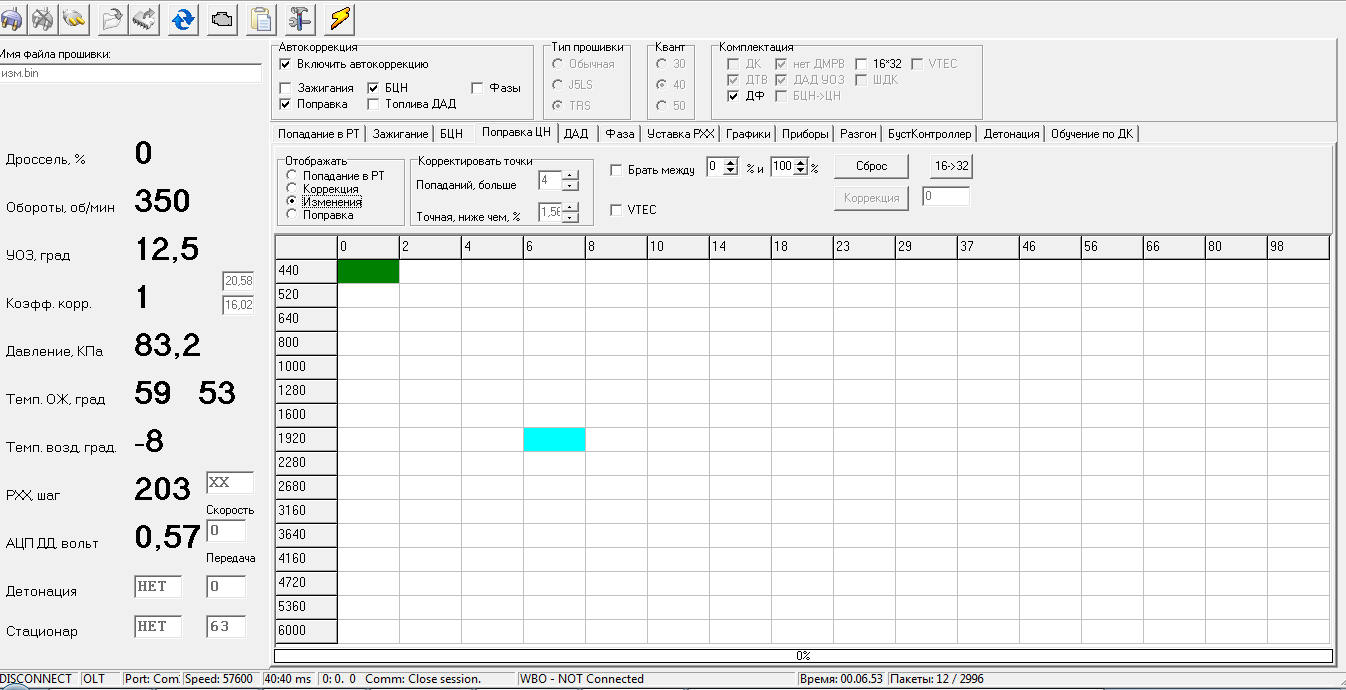Viewport: 1346px width, 690px height.
Task: Enable the 'Зажигания' checkbox
Action: (x=286, y=88)
